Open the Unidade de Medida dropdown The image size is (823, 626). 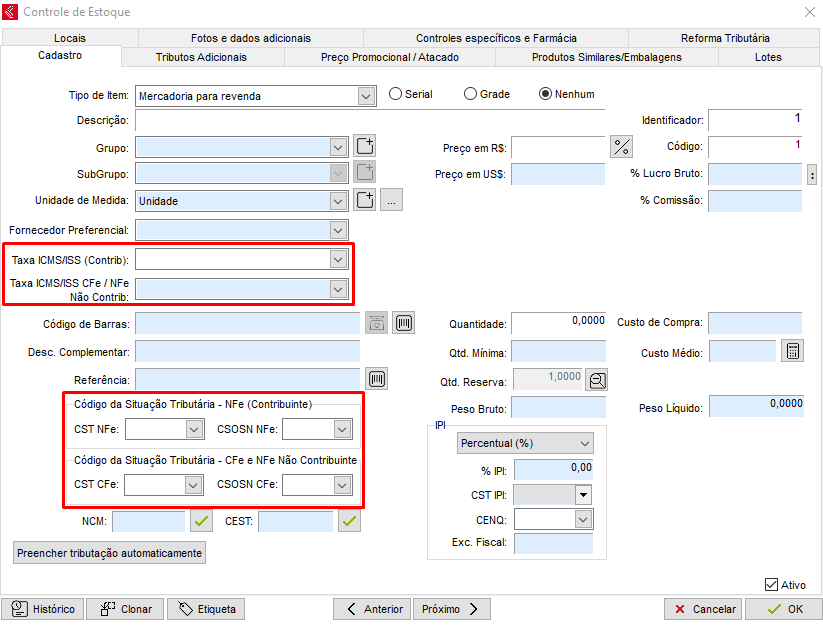(x=338, y=201)
